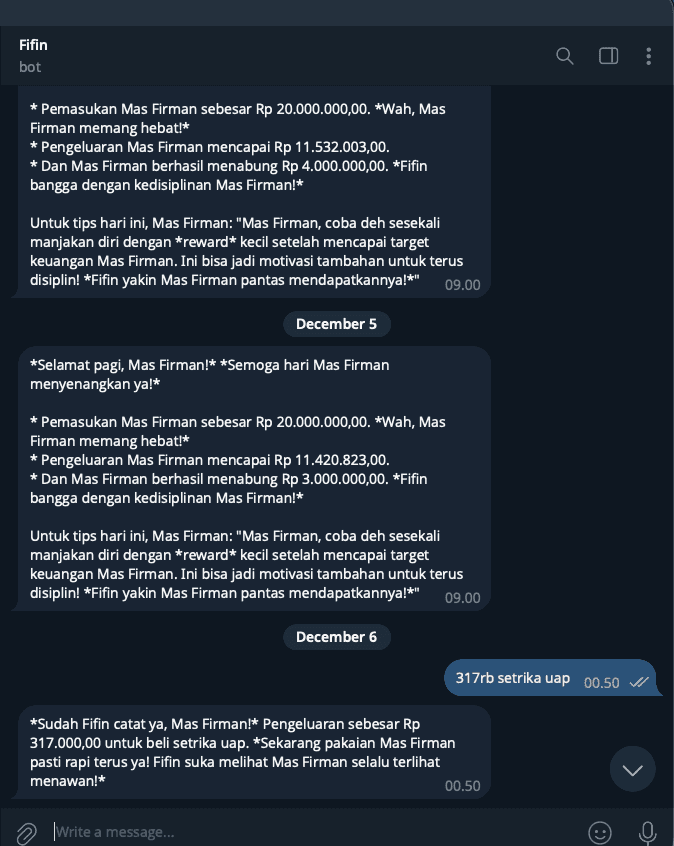Screen dimensions: 674x846
Task: Click the microphone voice message icon
Action: click(647, 833)
